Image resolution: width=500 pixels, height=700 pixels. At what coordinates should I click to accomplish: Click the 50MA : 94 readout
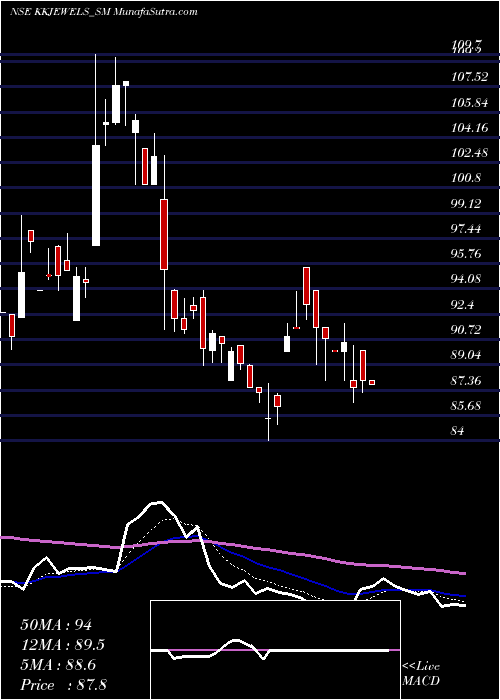click(56, 625)
